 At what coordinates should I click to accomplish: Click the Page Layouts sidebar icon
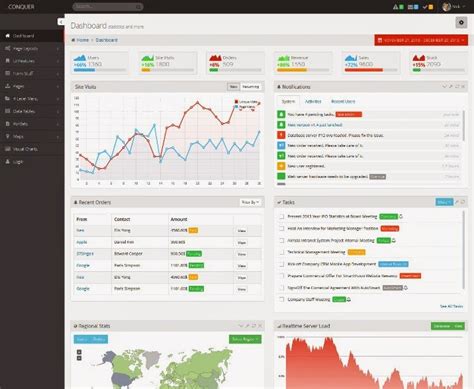pyautogui.click(x=8, y=48)
